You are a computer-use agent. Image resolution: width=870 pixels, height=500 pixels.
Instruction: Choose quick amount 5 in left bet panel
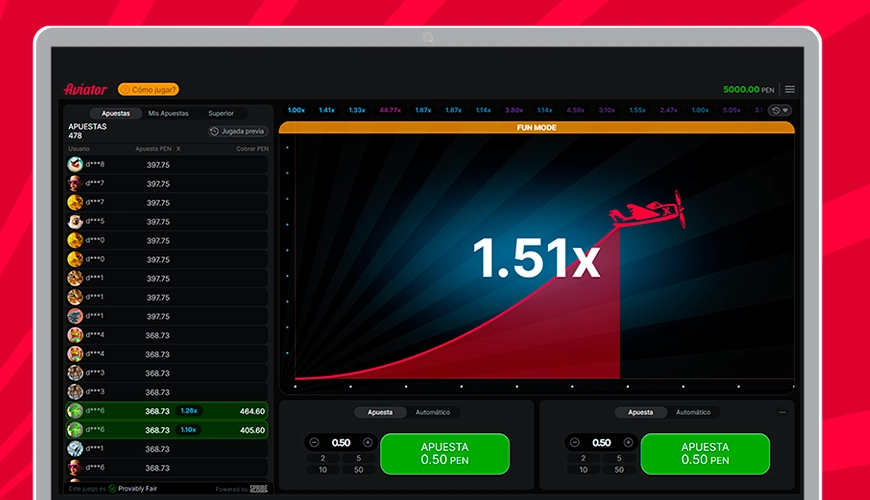[358, 458]
